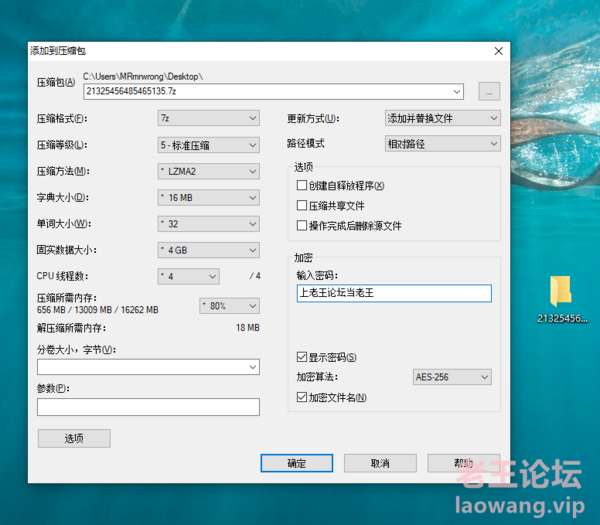Click the 取消 button

[380, 463]
